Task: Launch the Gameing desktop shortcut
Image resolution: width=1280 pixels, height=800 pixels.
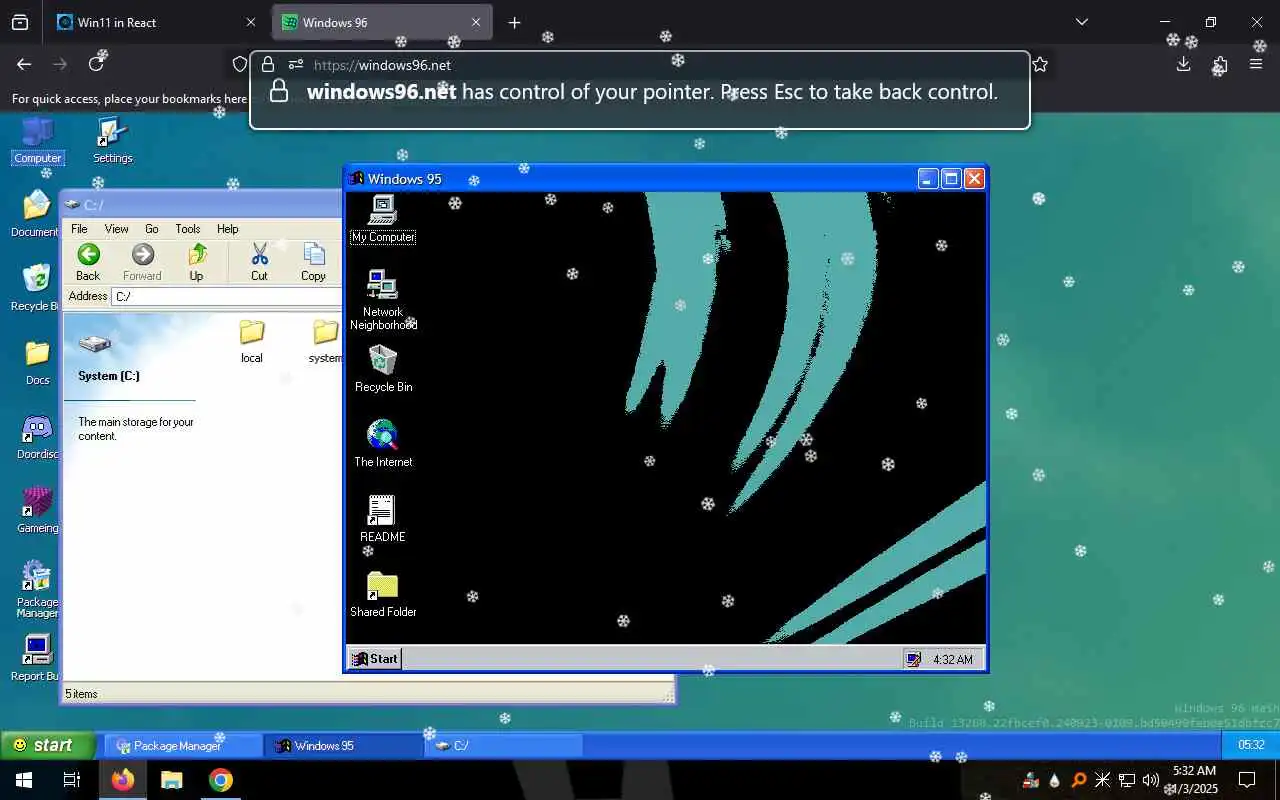Action: [x=37, y=510]
